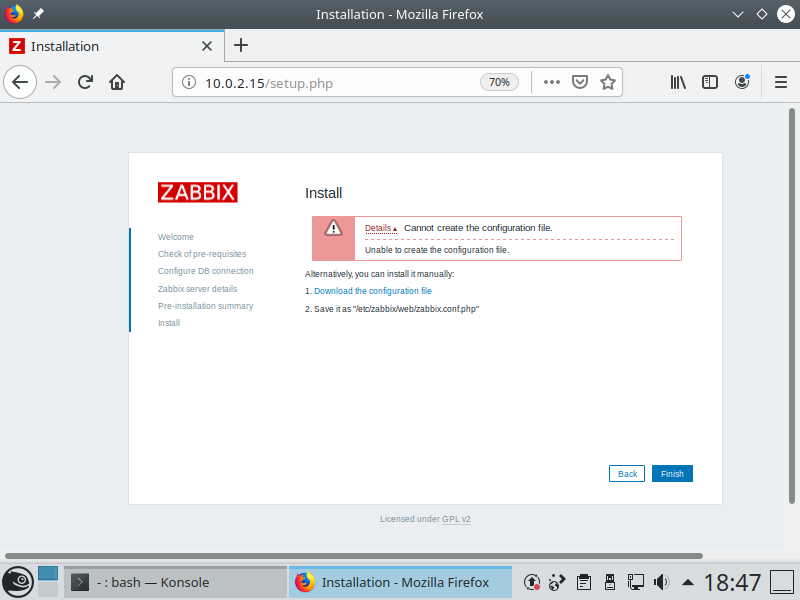Open the openSUSE application launcher
Screen dimensions: 800x600
click(x=17, y=582)
